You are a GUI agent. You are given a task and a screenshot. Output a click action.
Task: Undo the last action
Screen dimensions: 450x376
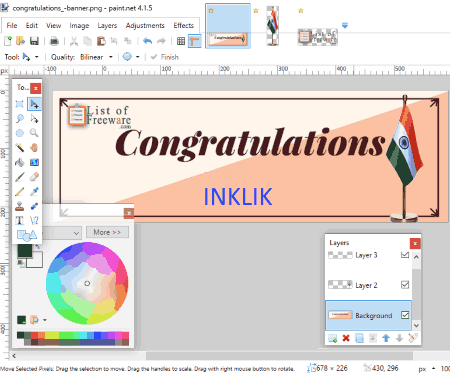(x=147, y=41)
